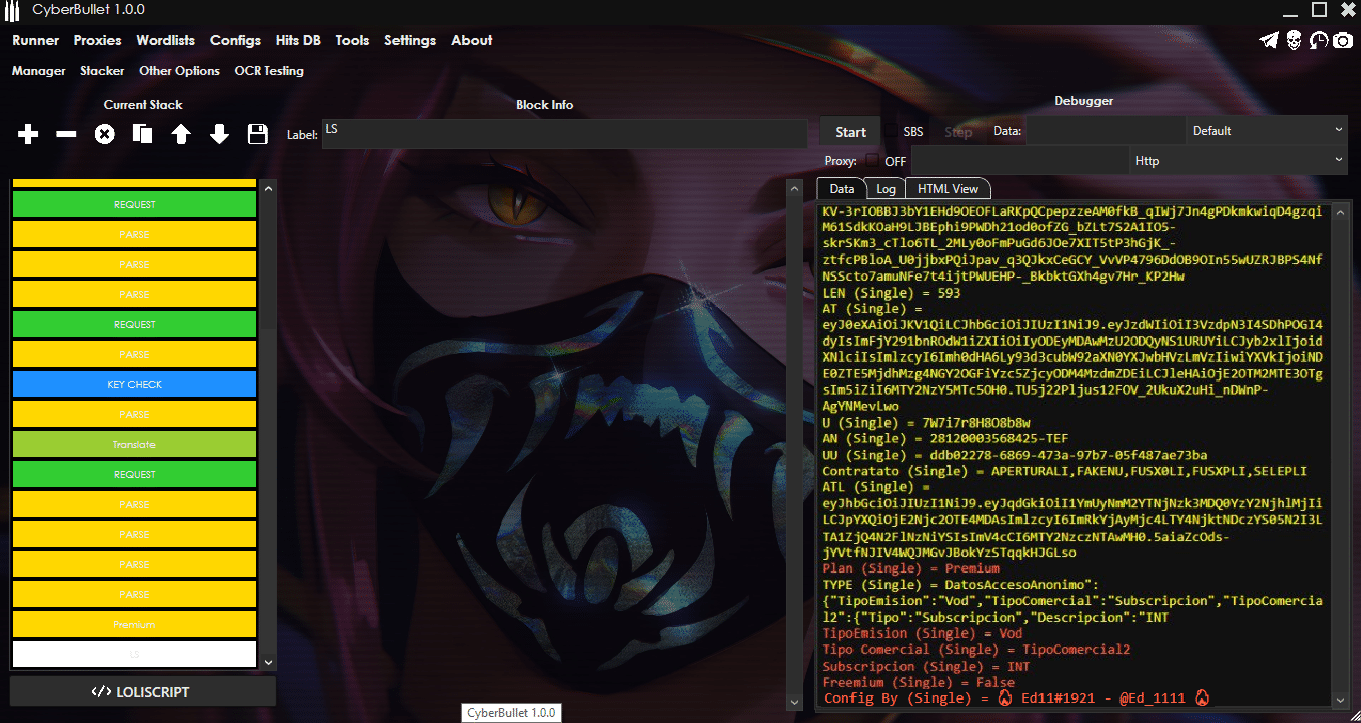Click the Step button
This screenshot has width=1361, height=723.
pyautogui.click(x=958, y=132)
